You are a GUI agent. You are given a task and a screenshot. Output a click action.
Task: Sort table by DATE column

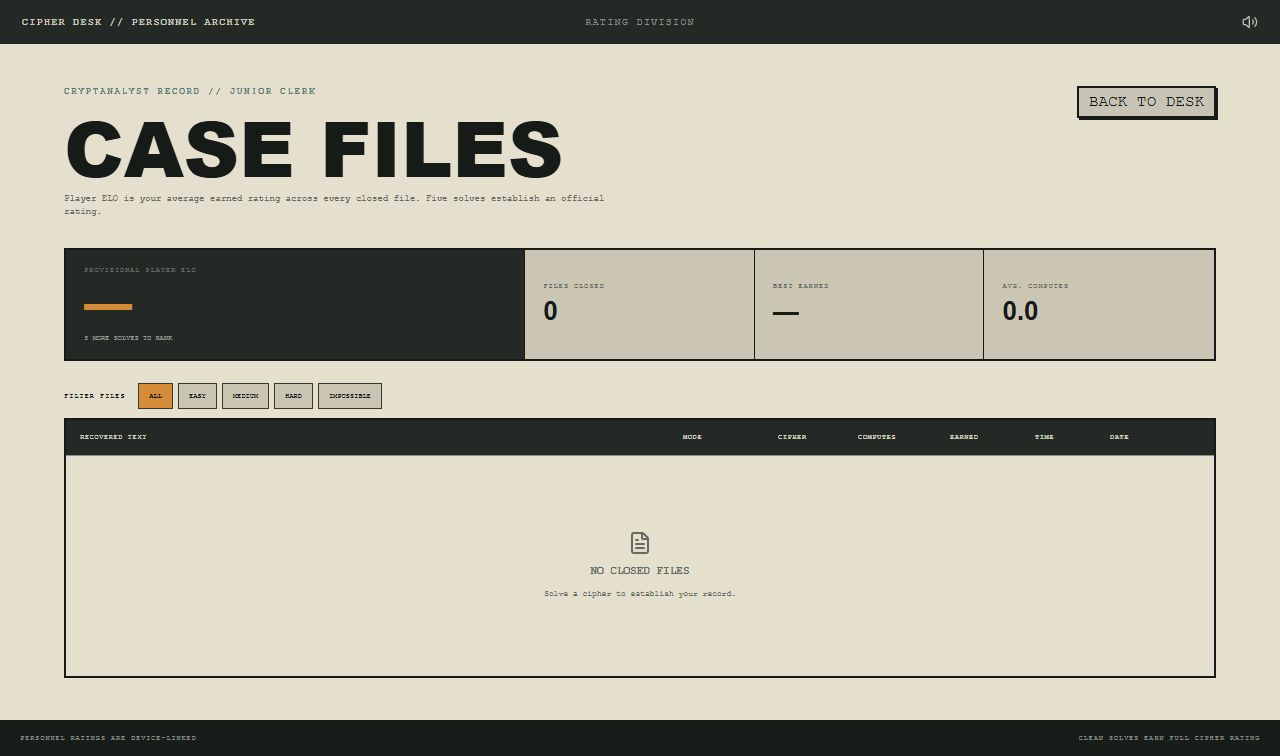tap(1119, 437)
